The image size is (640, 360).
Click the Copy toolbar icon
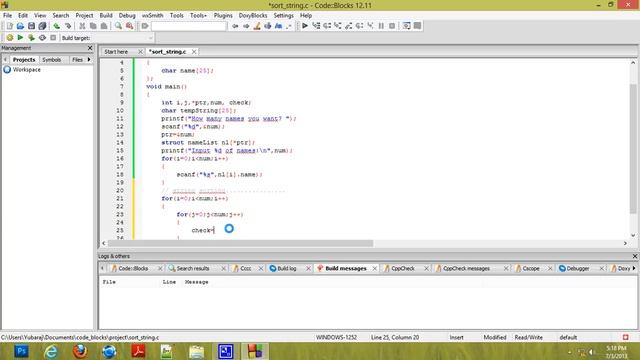(93, 26)
